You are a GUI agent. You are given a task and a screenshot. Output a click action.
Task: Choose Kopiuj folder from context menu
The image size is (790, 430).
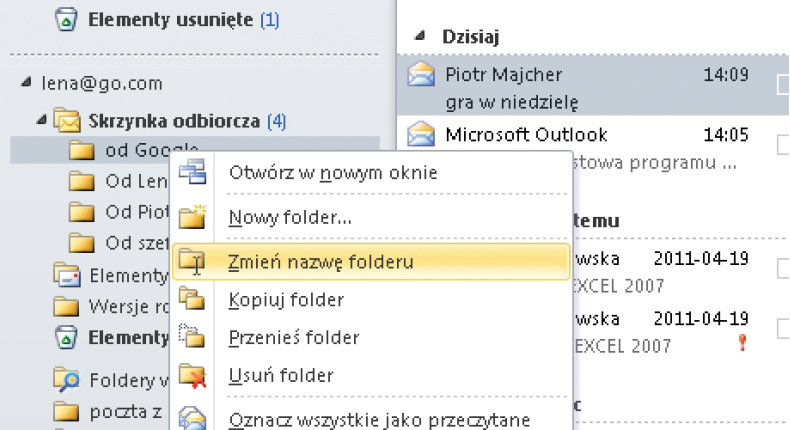tap(286, 300)
